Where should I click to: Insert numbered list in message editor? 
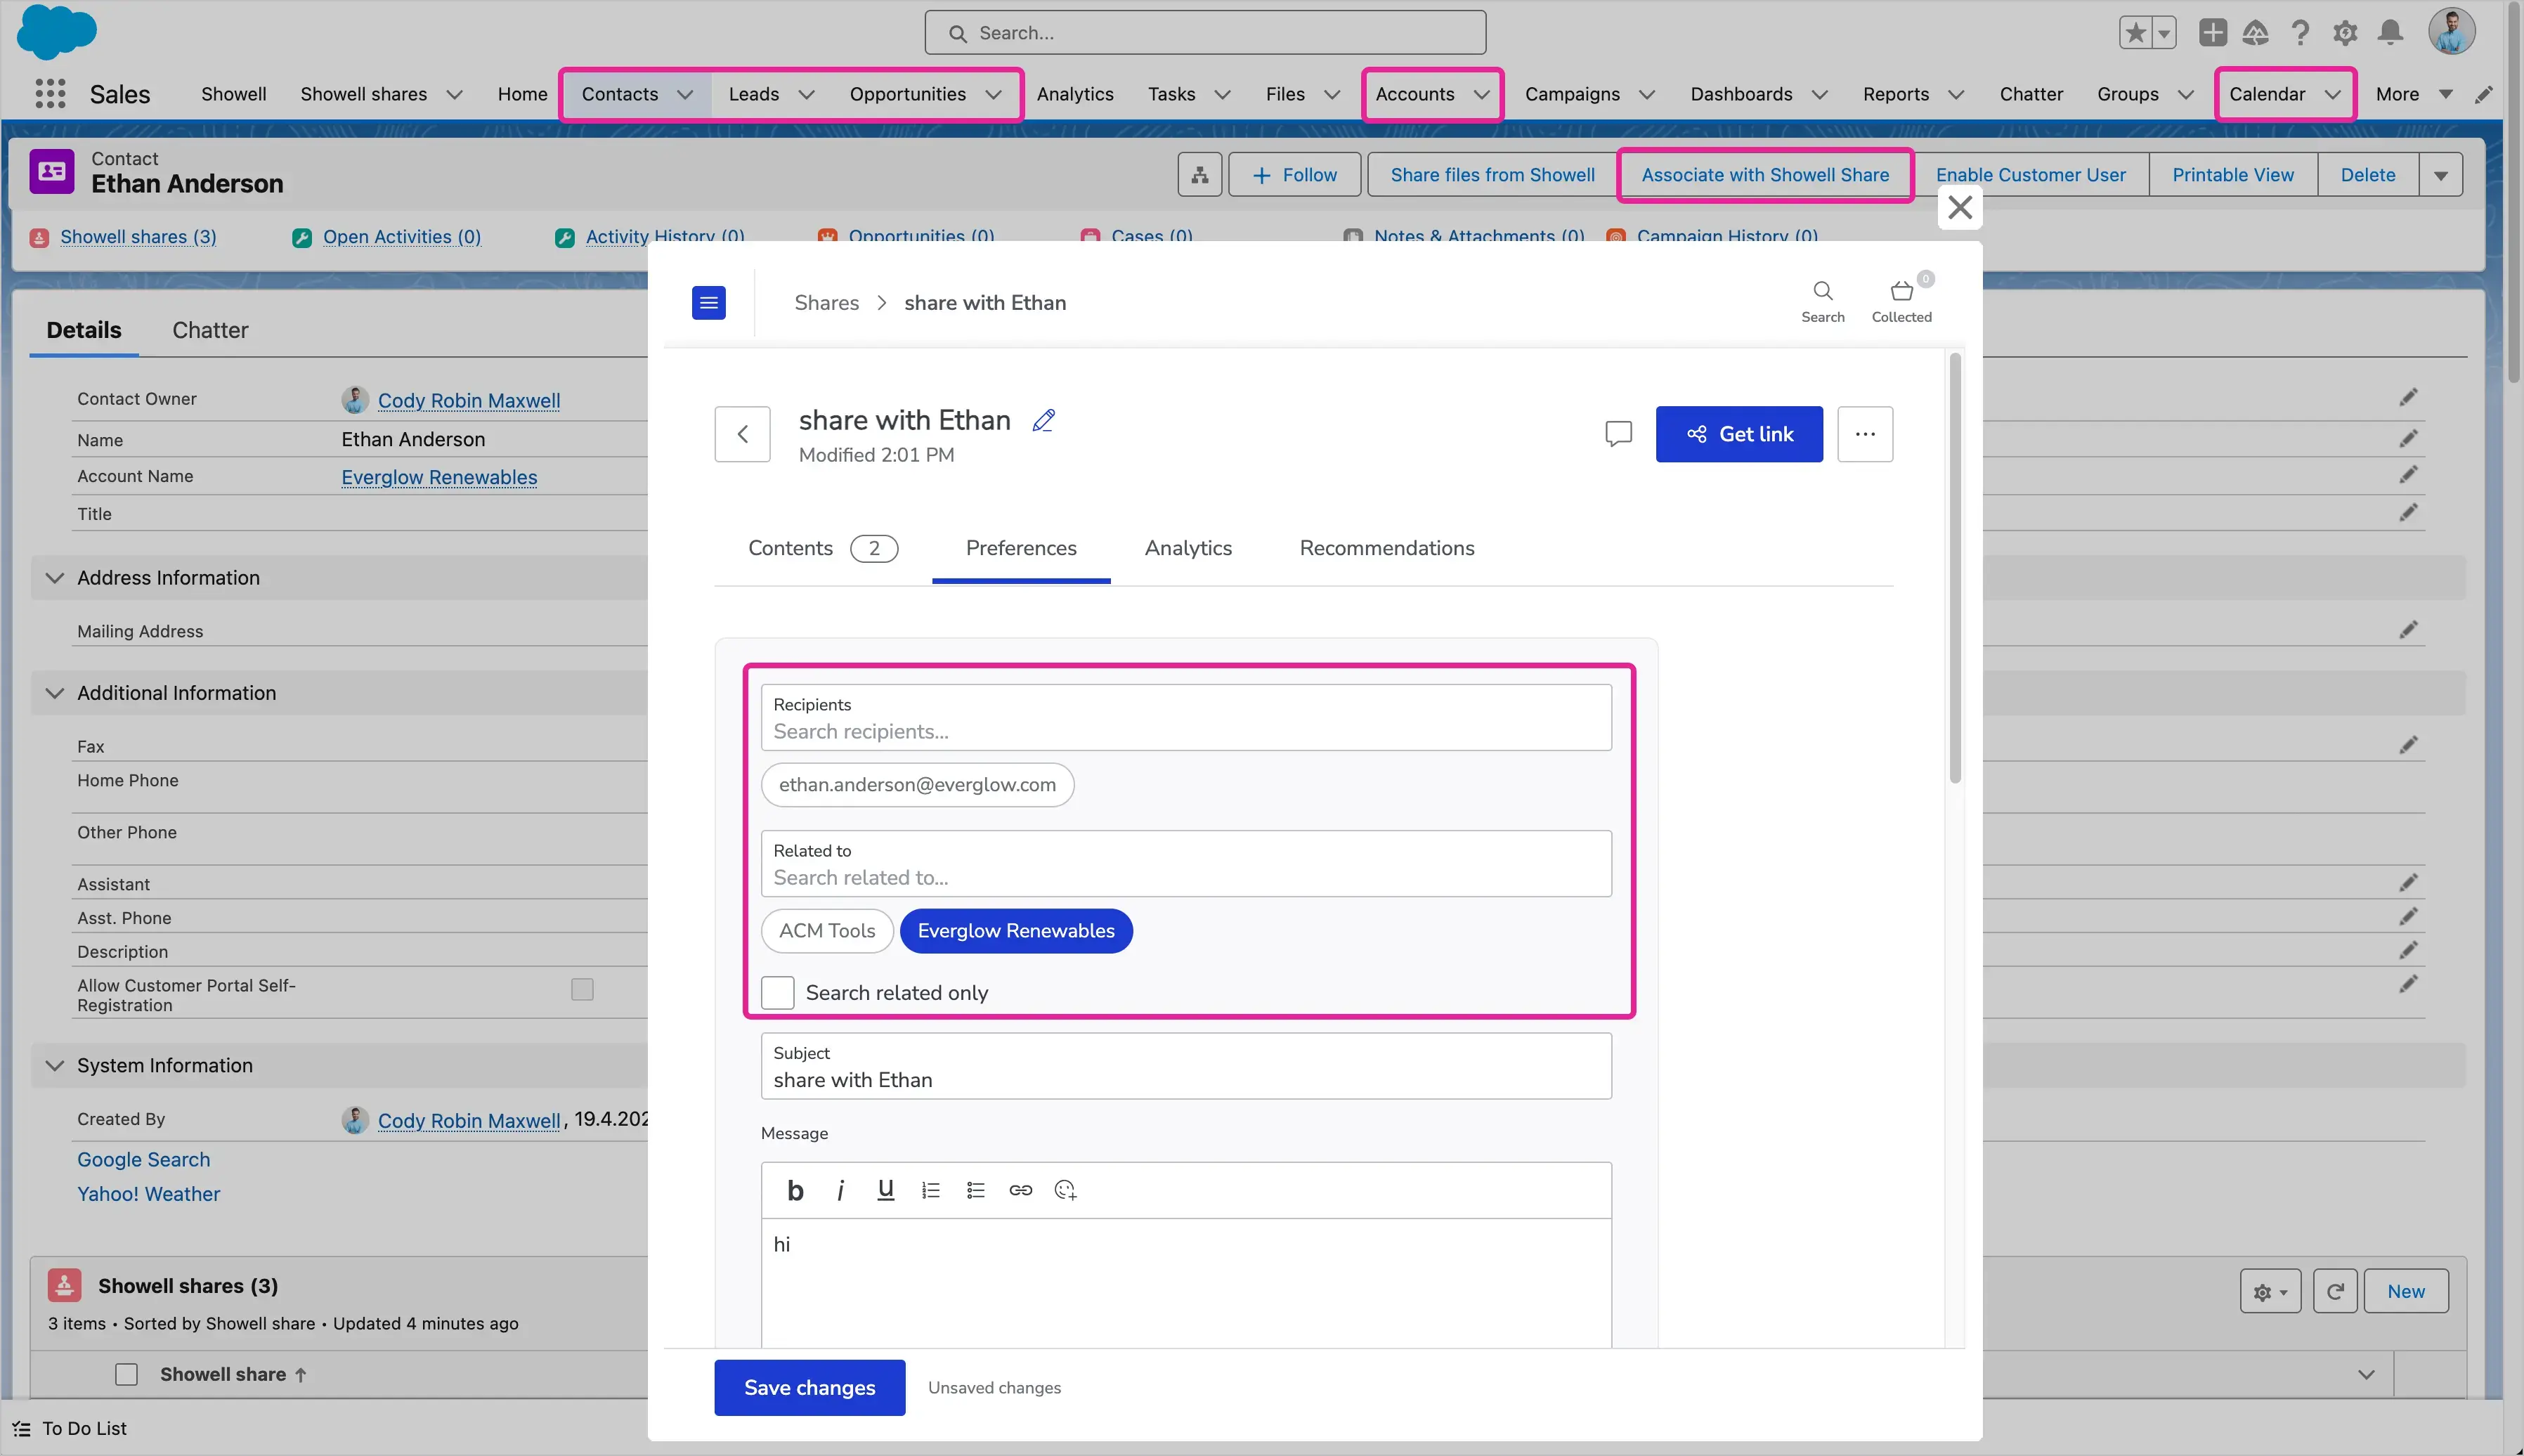930,1190
